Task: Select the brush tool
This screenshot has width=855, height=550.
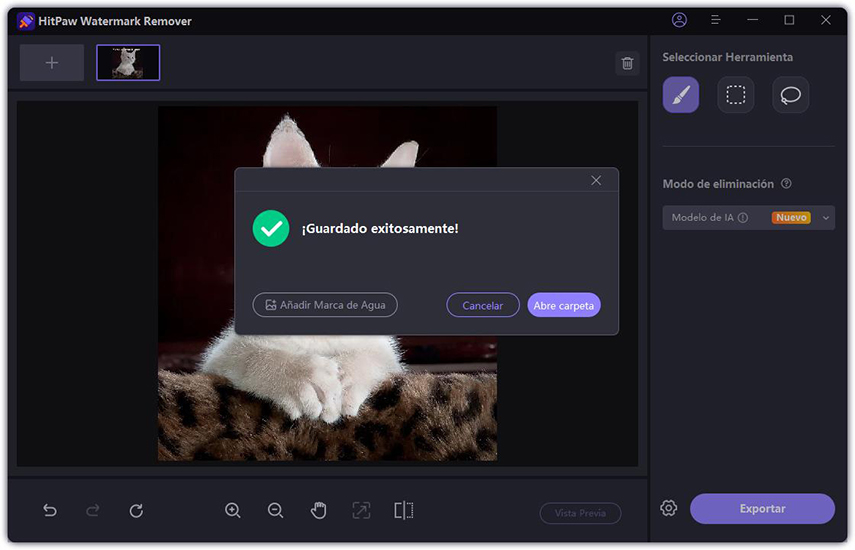Action: pyautogui.click(x=680, y=95)
